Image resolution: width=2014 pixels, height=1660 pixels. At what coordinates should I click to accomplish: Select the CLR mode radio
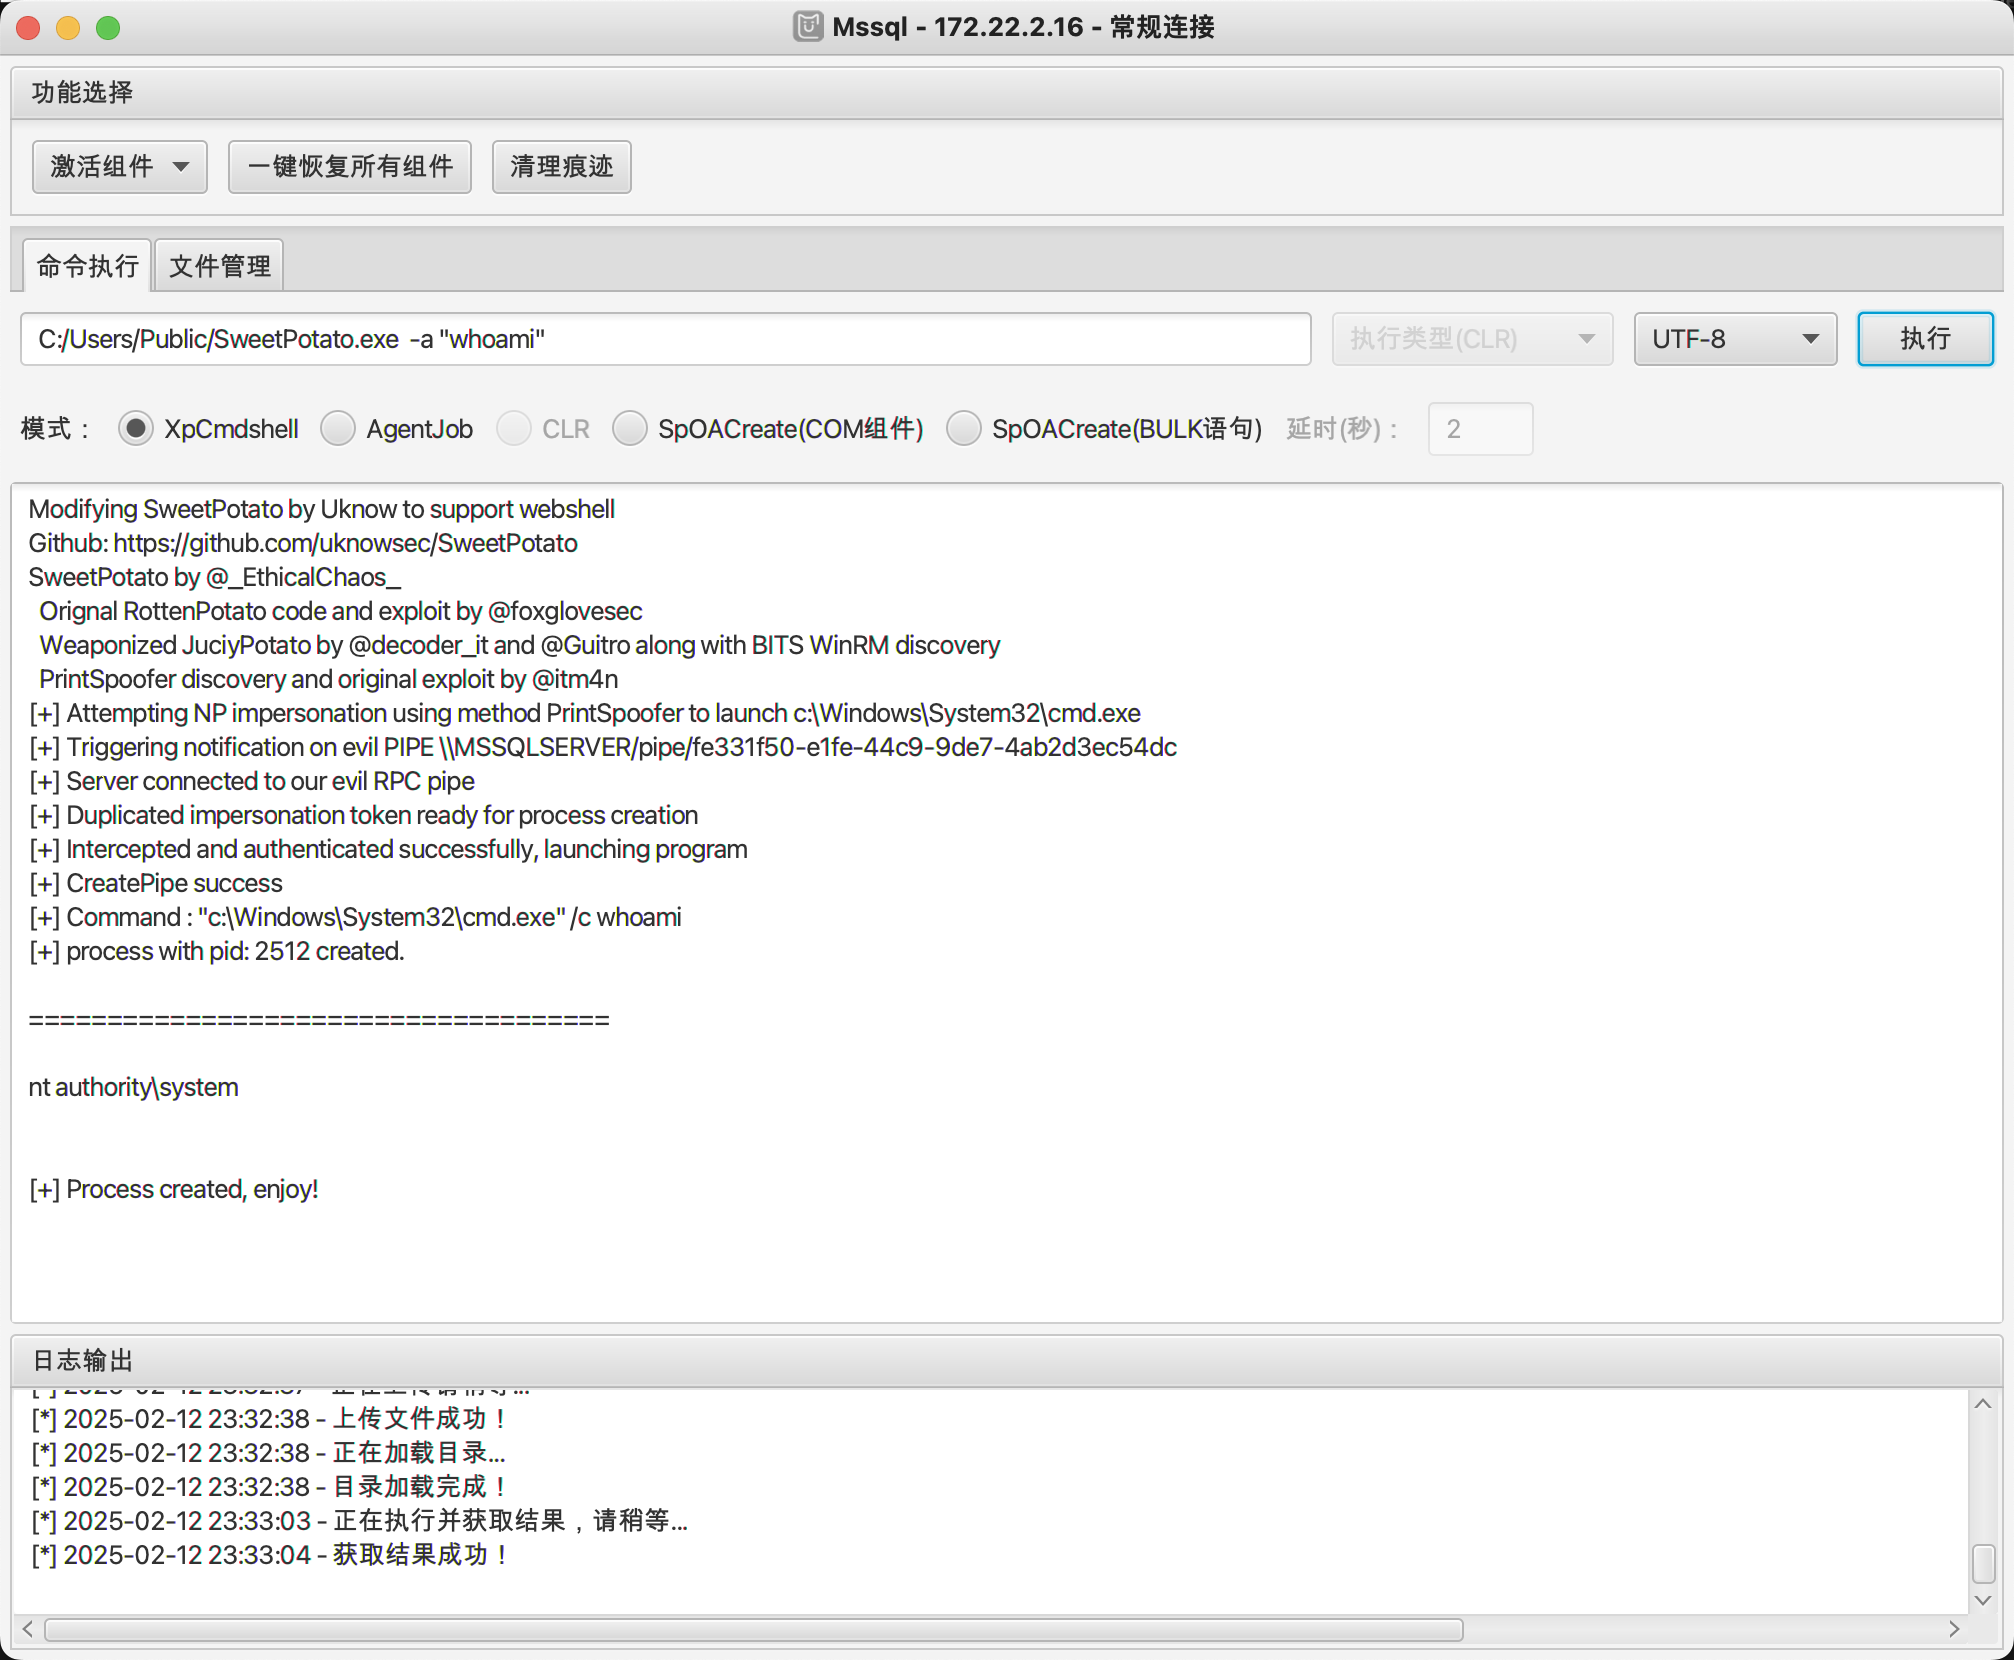pyautogui.click(x=514, y=429)
